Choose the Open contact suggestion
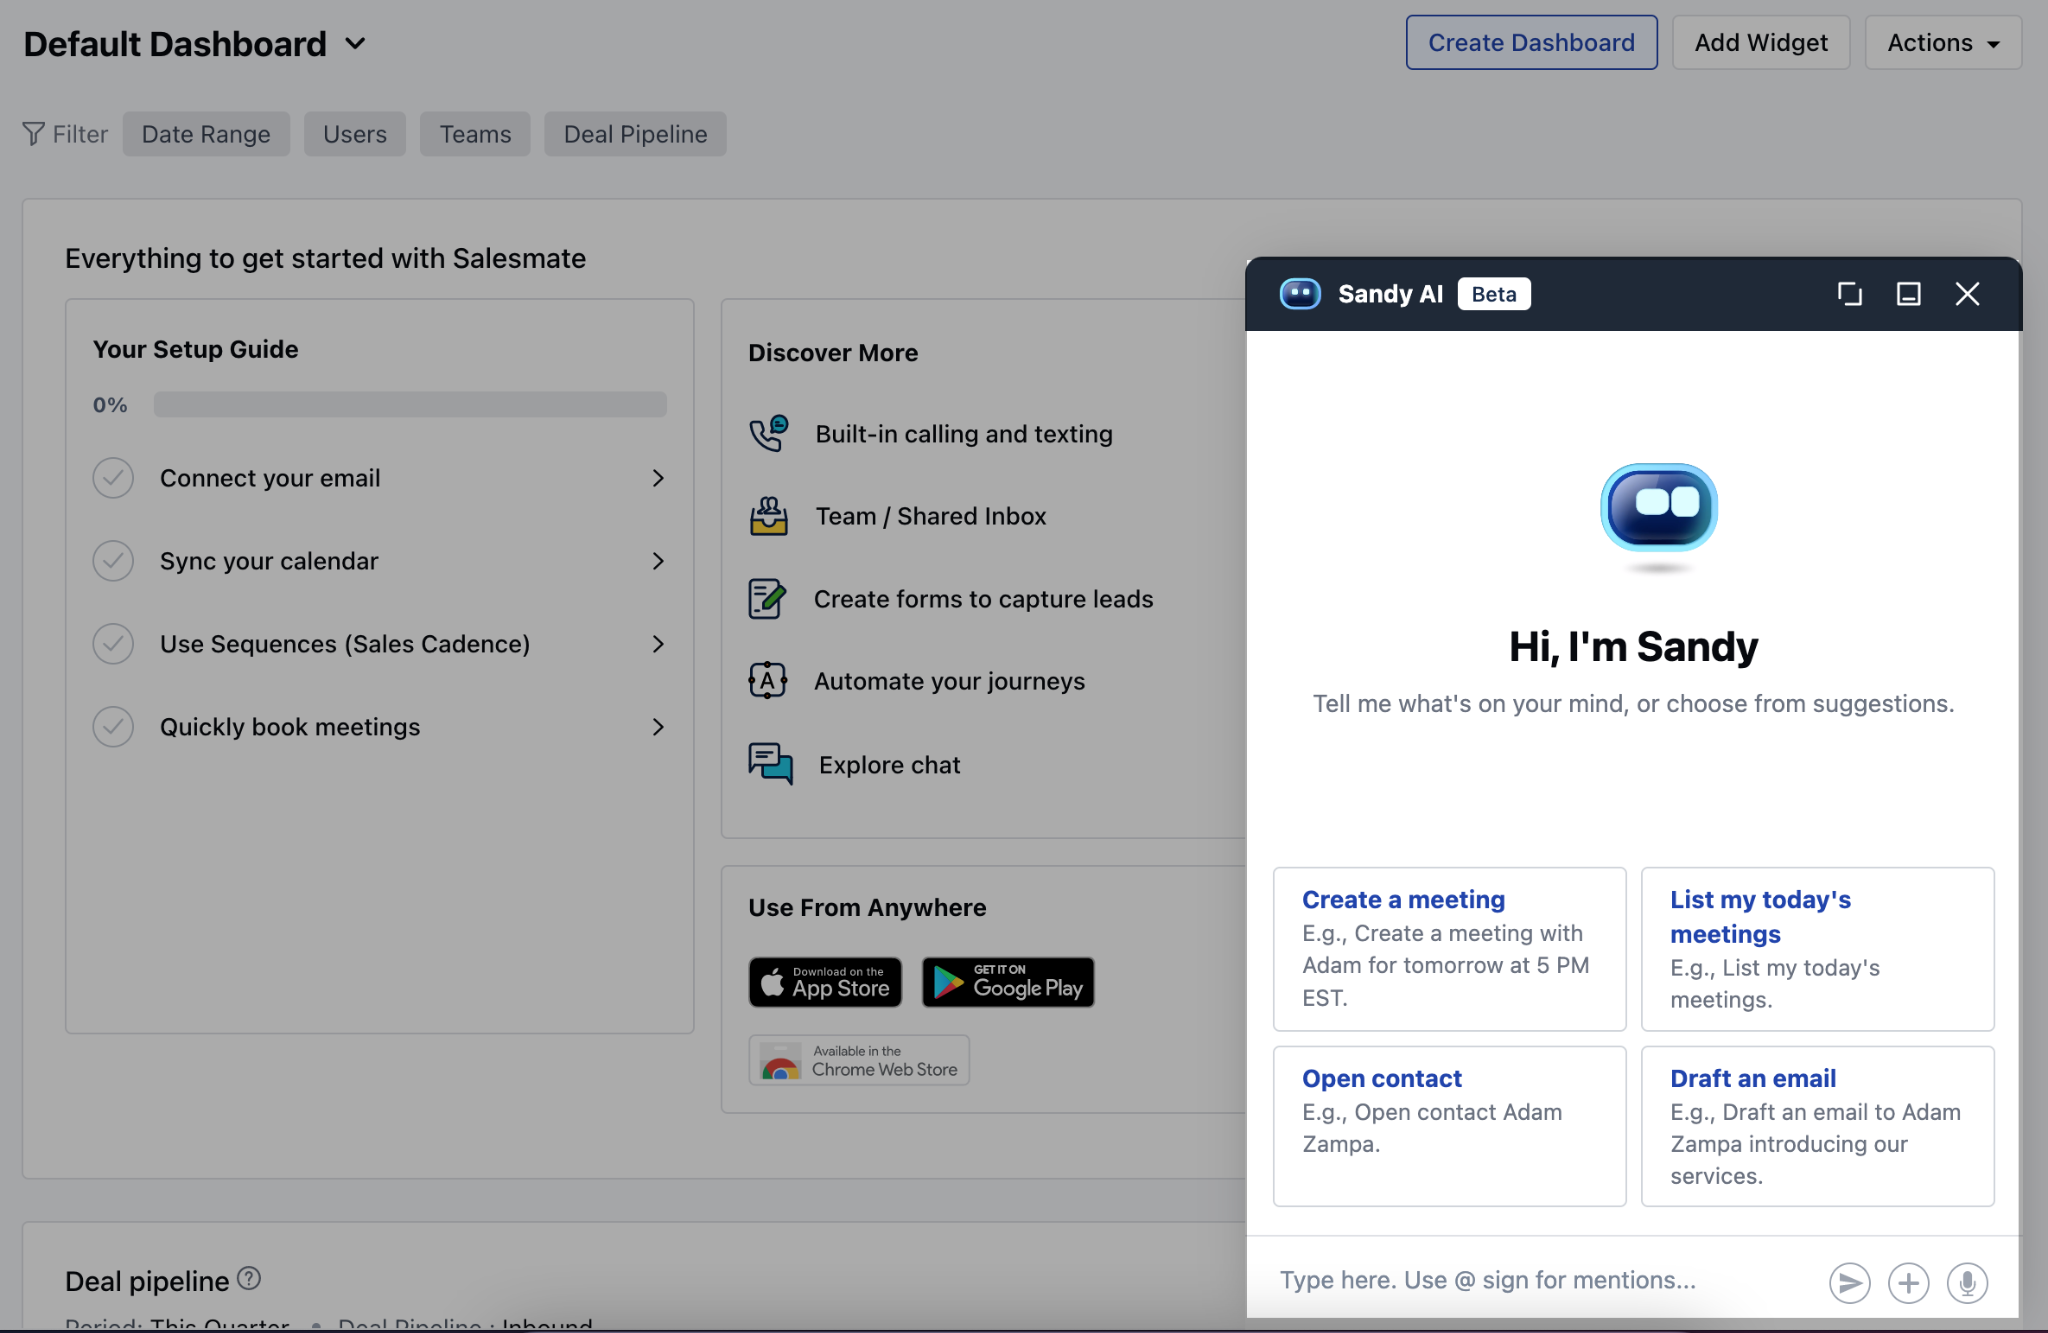2048x1333 pixels. 1449,1126
